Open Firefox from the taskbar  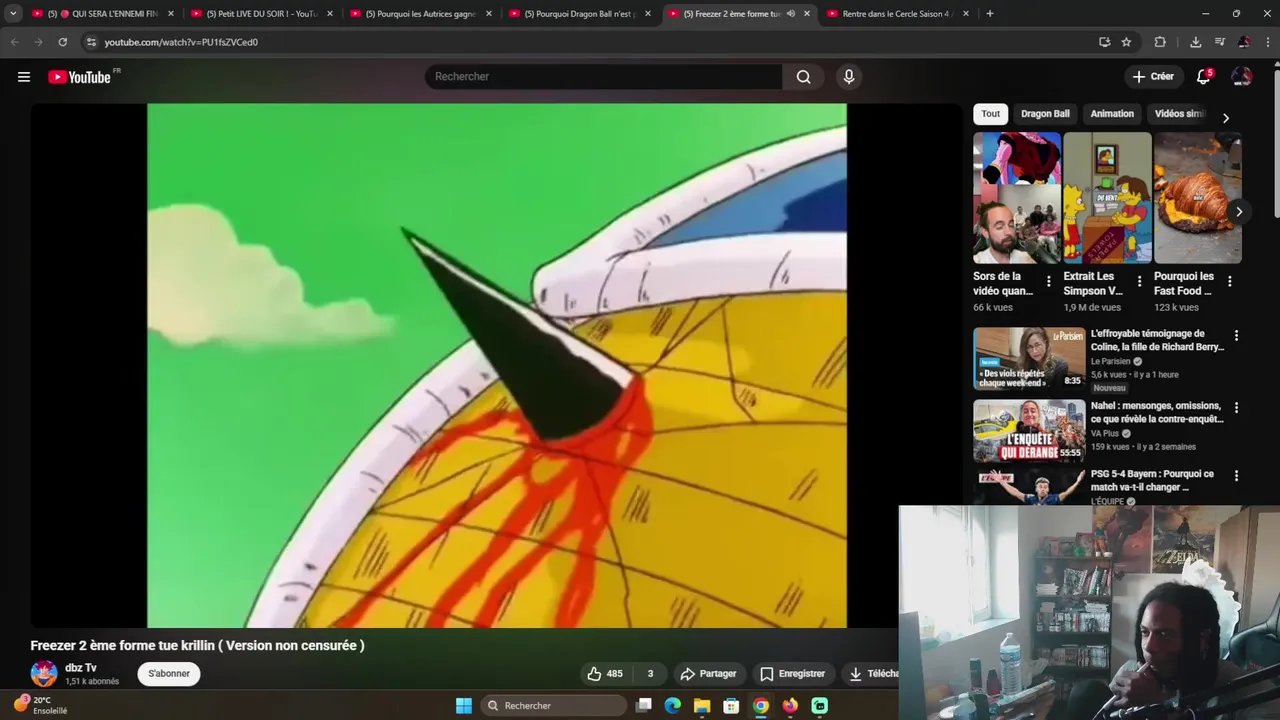(x=790, y=706)
